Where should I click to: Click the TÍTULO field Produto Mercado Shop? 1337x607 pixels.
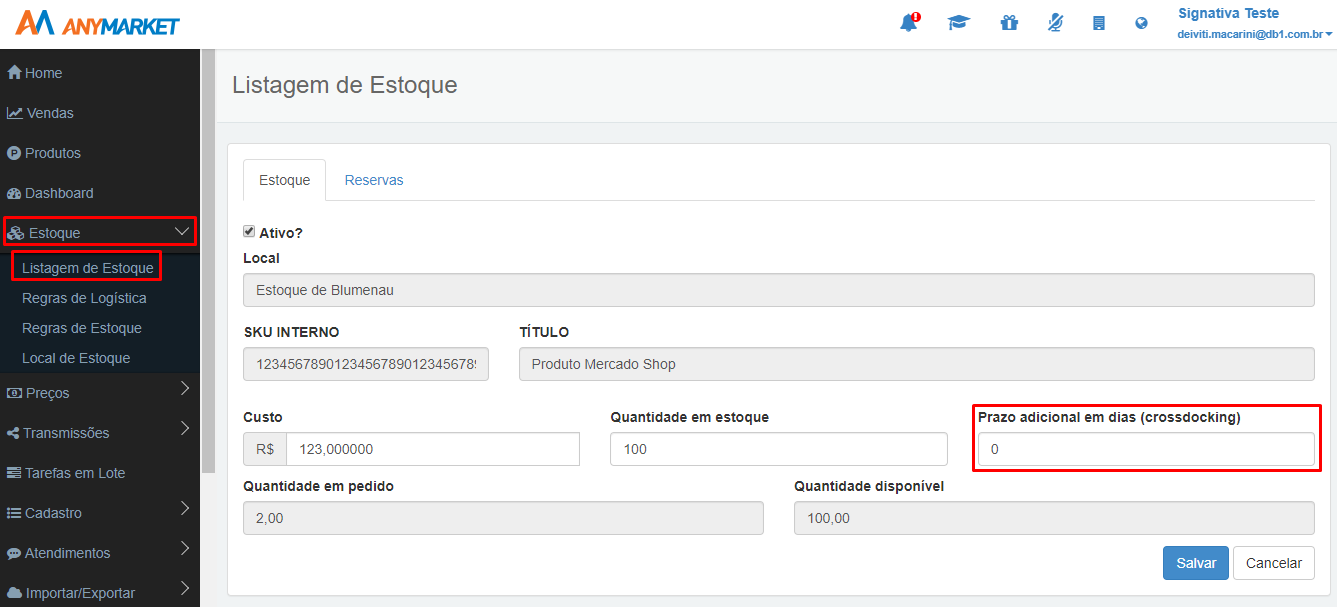(x=917, y=364)
